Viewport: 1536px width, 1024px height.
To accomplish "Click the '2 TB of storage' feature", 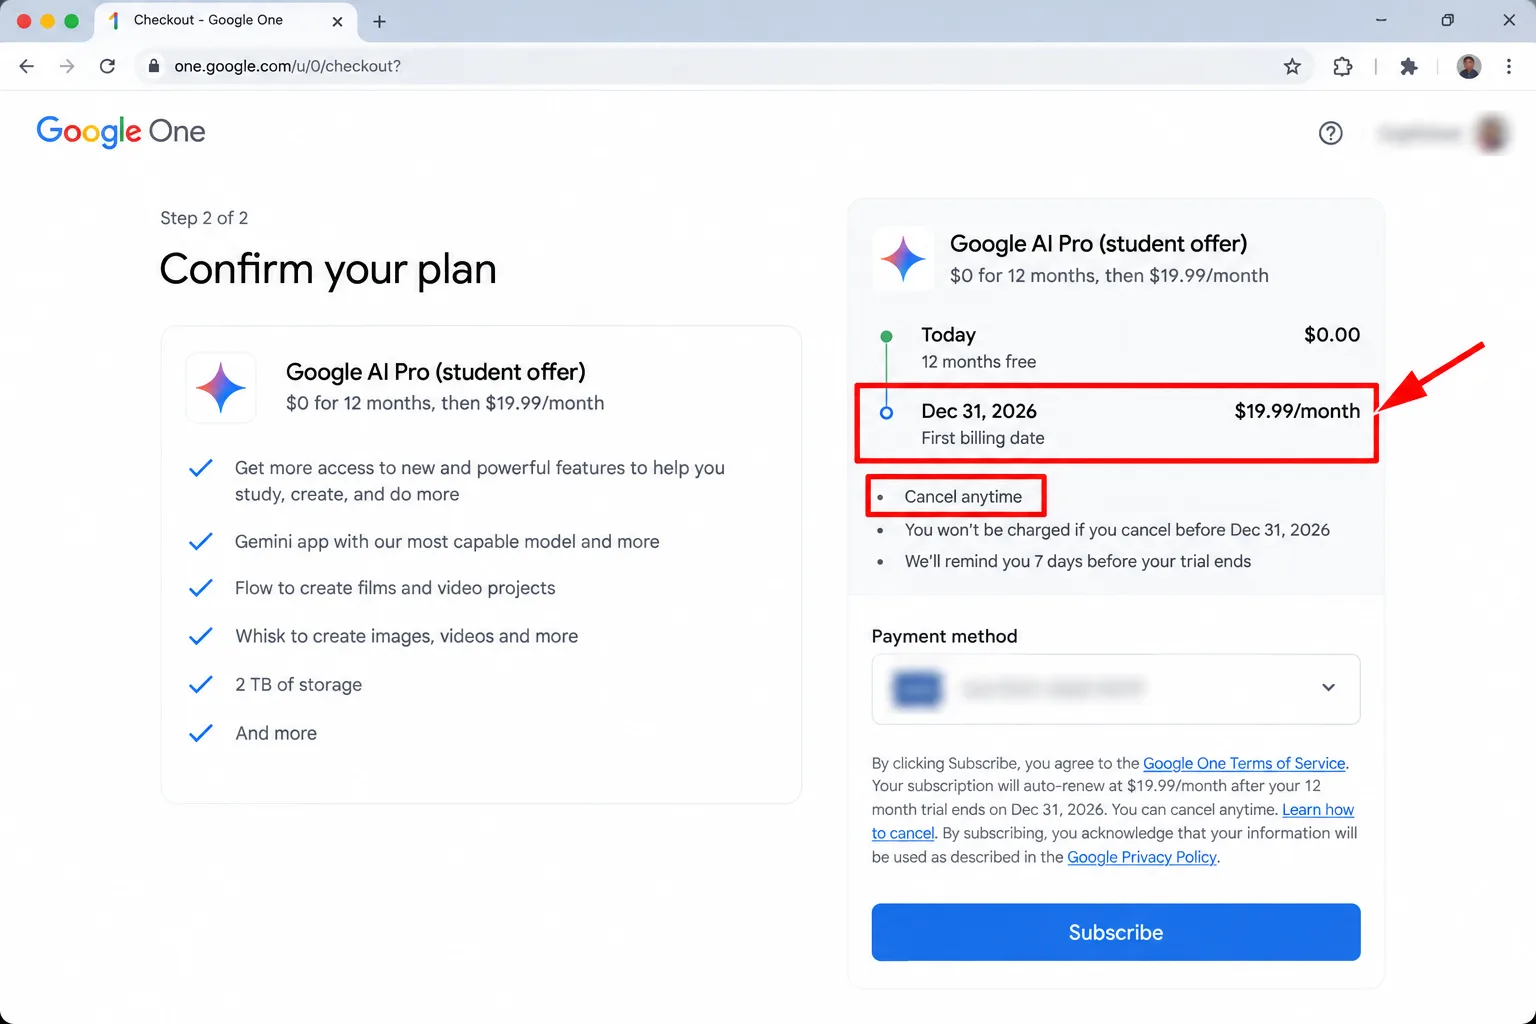I will coord(298,685).
